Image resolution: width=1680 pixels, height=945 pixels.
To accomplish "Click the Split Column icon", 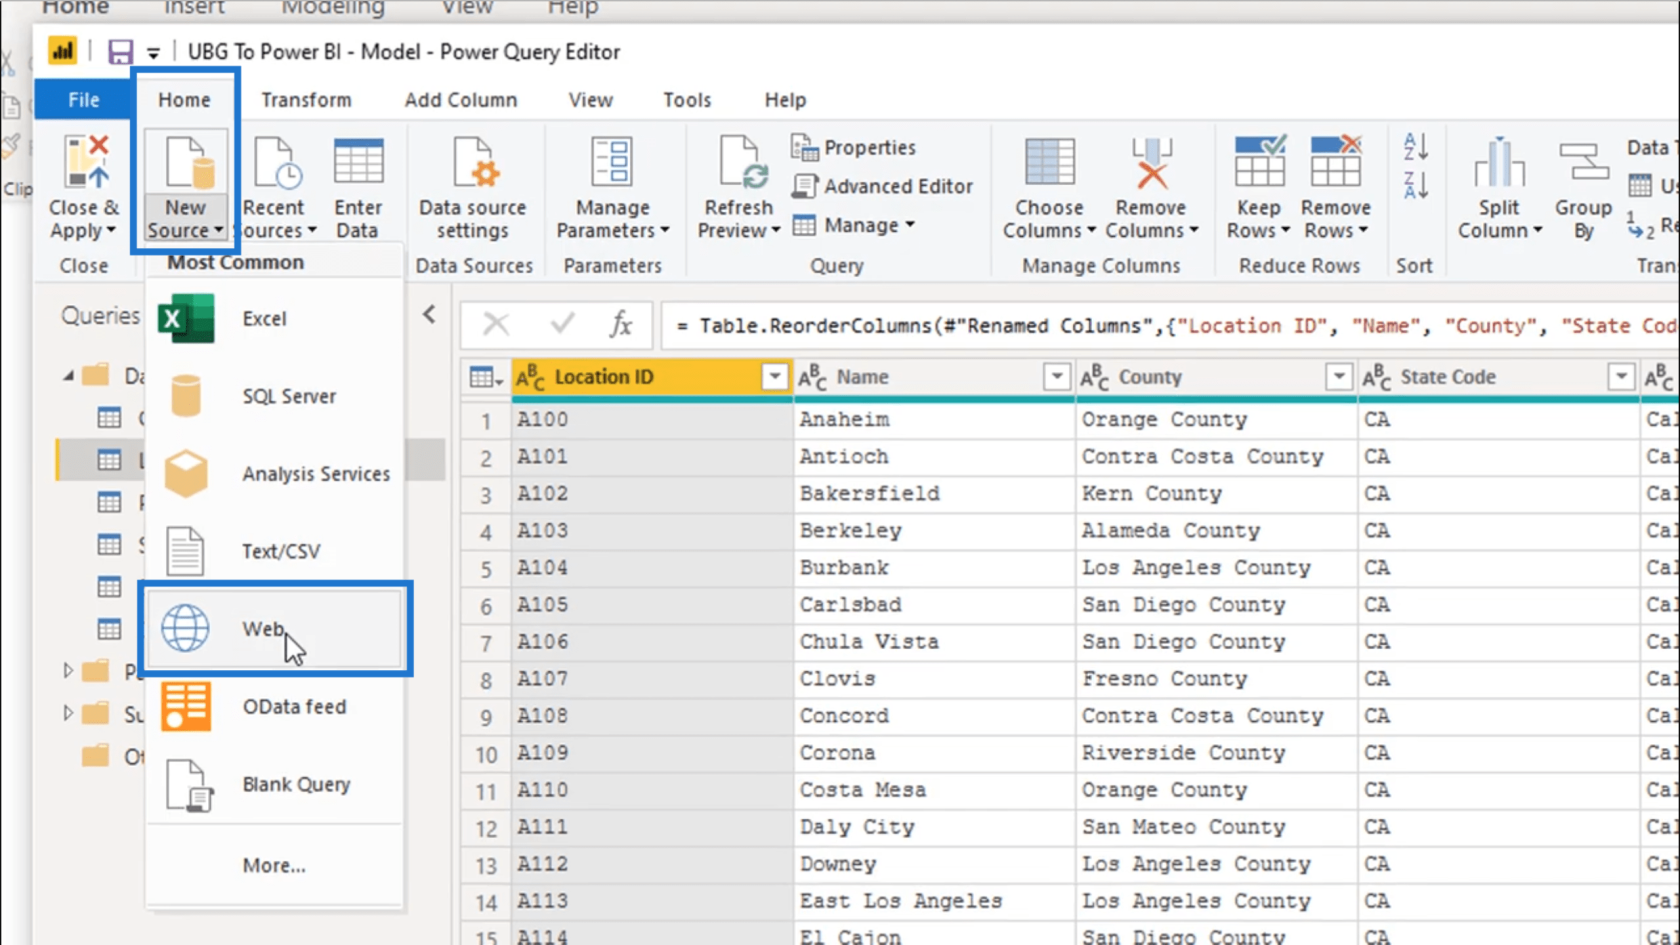I will [1499, 162].
